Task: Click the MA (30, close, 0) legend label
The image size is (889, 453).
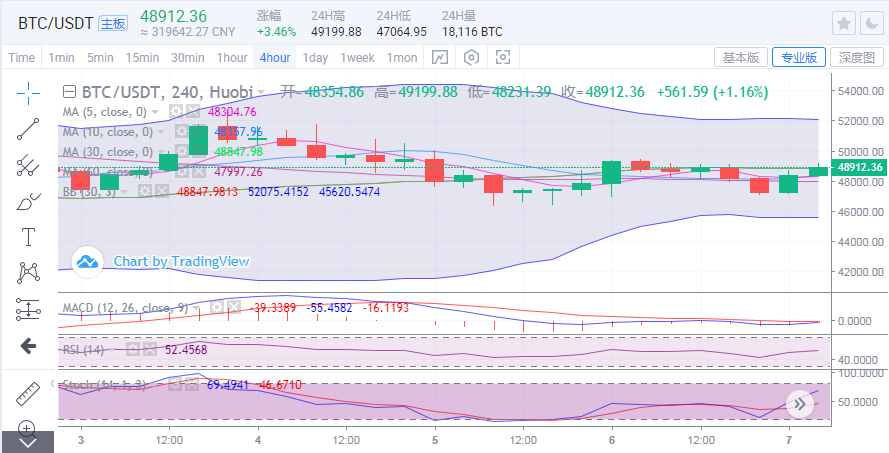Action: click(x=108, y=152)
